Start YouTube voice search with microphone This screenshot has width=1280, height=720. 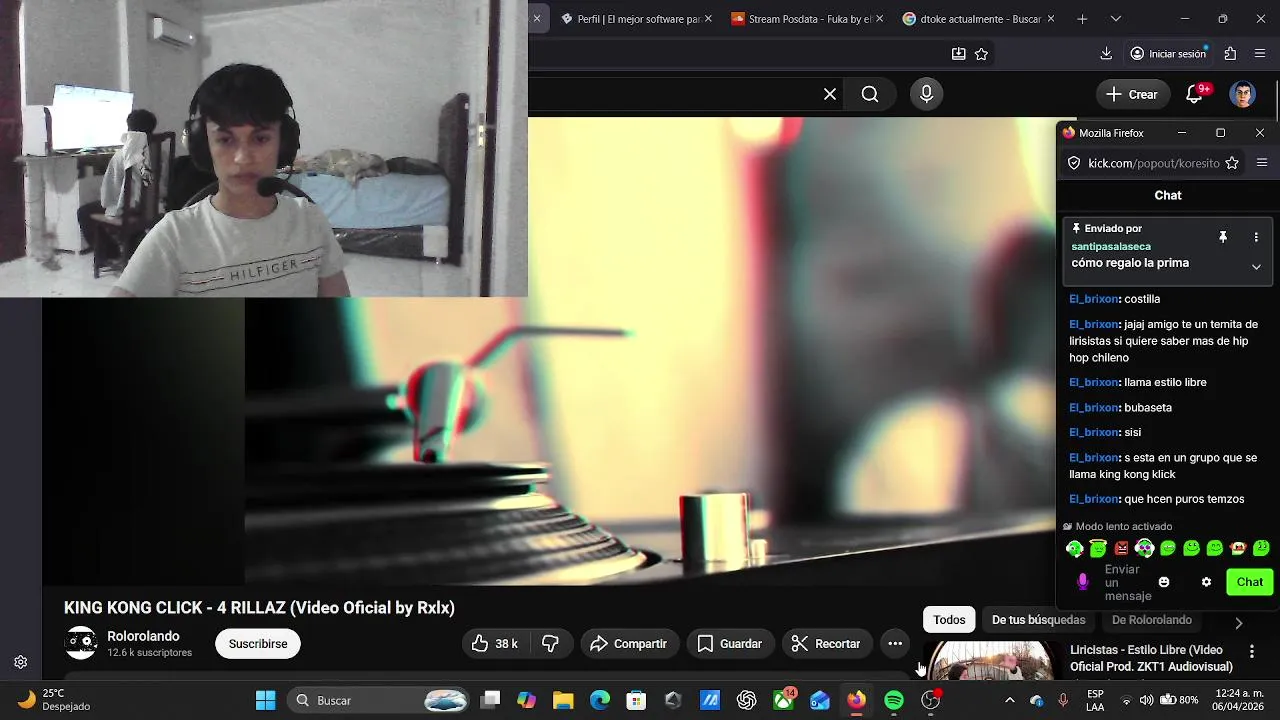point(926,94)
